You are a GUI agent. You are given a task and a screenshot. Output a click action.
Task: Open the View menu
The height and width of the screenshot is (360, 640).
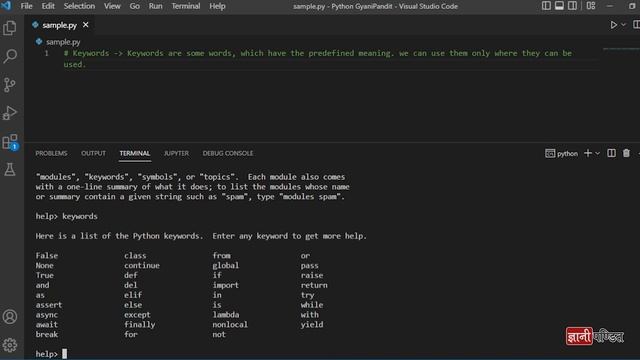112,6
